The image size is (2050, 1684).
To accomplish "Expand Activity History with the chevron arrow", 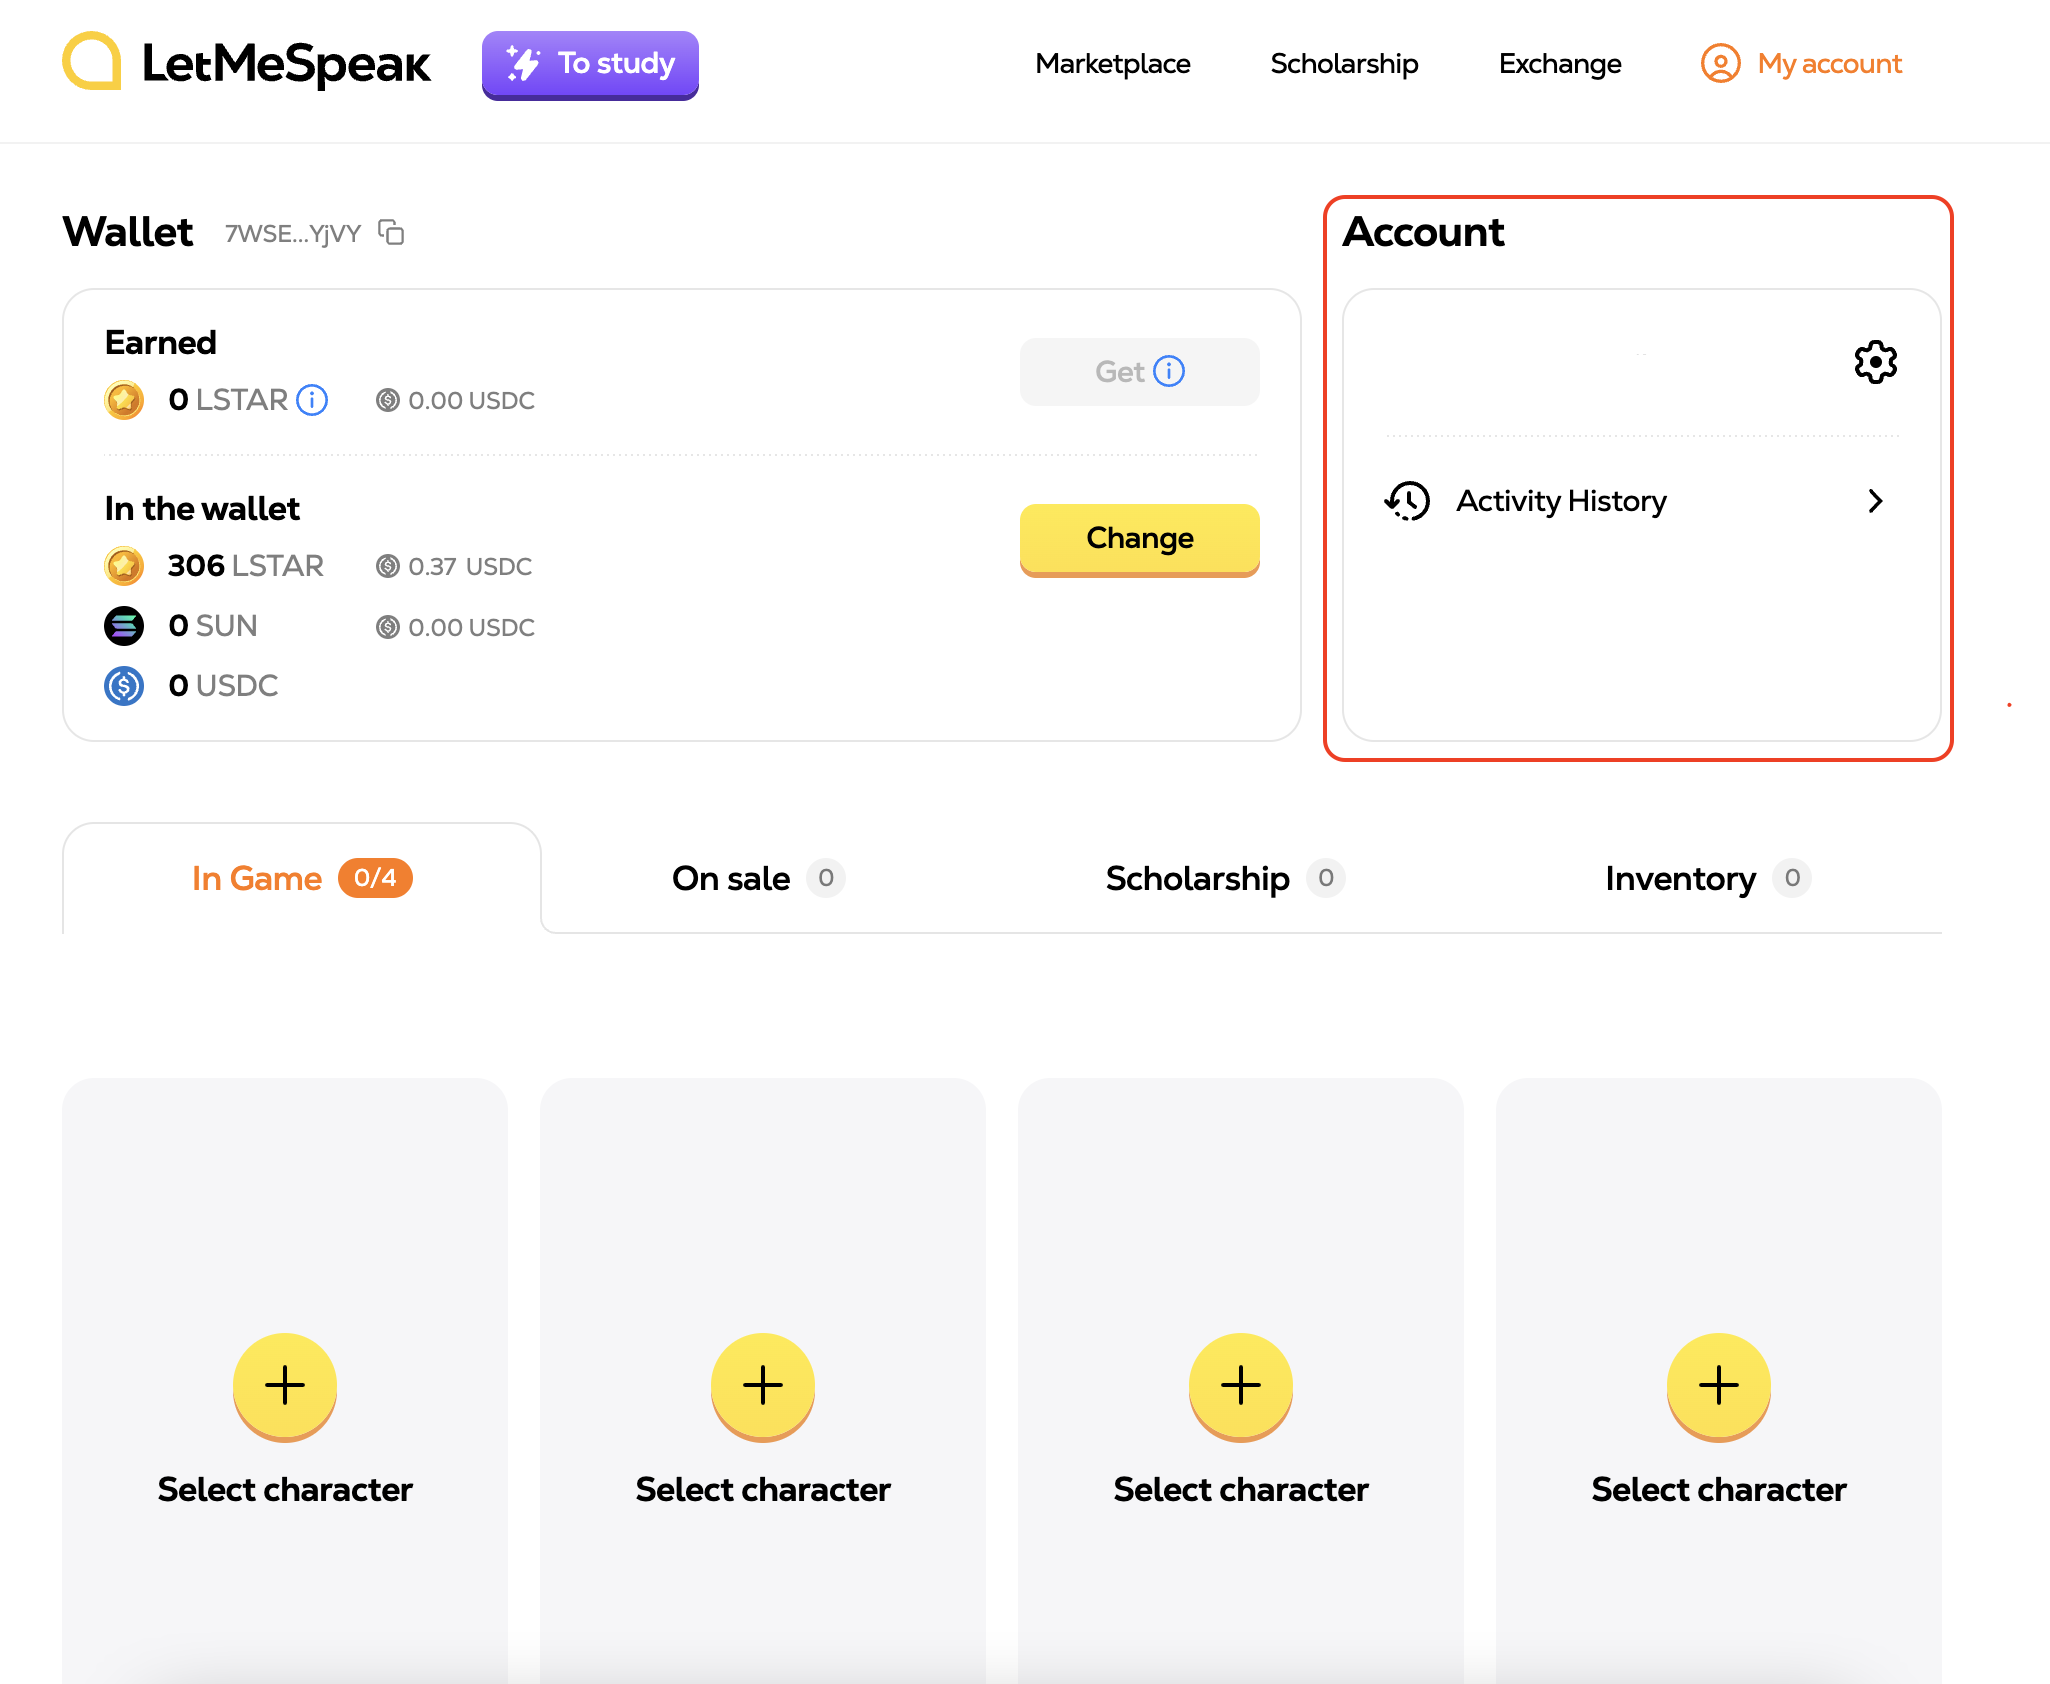I will coord(1875,501).
